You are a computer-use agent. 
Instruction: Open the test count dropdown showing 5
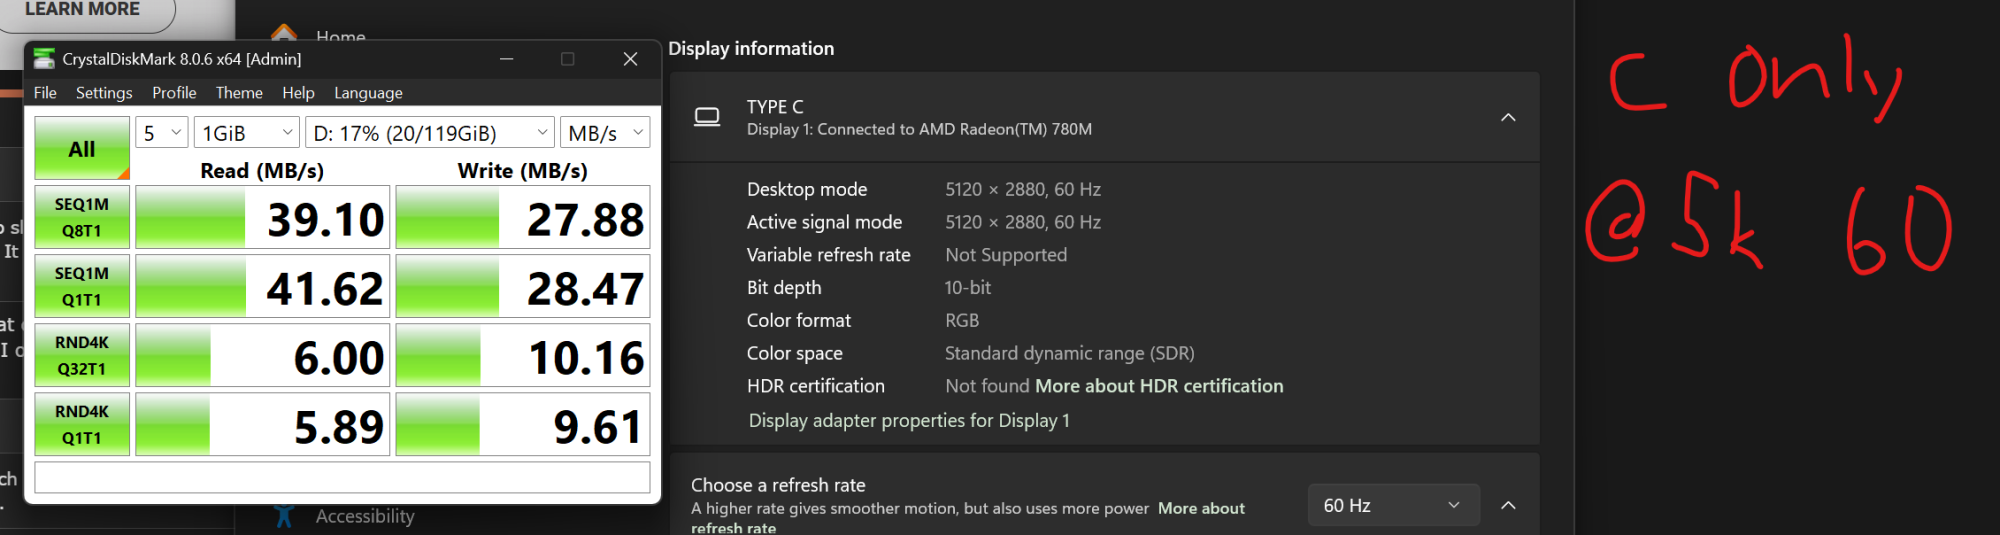(x=162, y=132)
